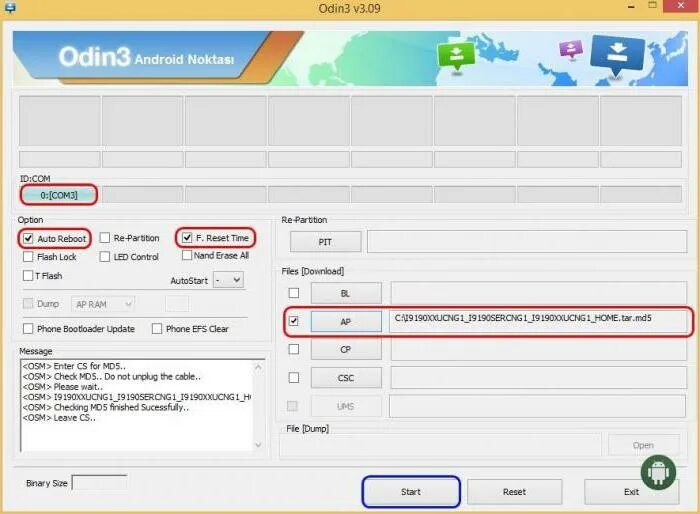
Task: Click the Message log scroll up arrow
Action: pos(258,367)
